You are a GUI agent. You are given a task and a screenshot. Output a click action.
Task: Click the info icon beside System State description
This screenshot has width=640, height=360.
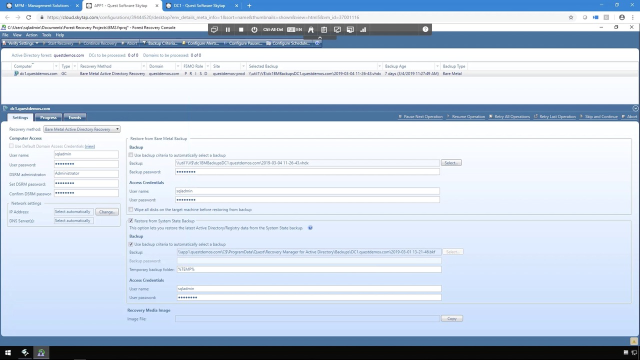(x=310, y=228)
